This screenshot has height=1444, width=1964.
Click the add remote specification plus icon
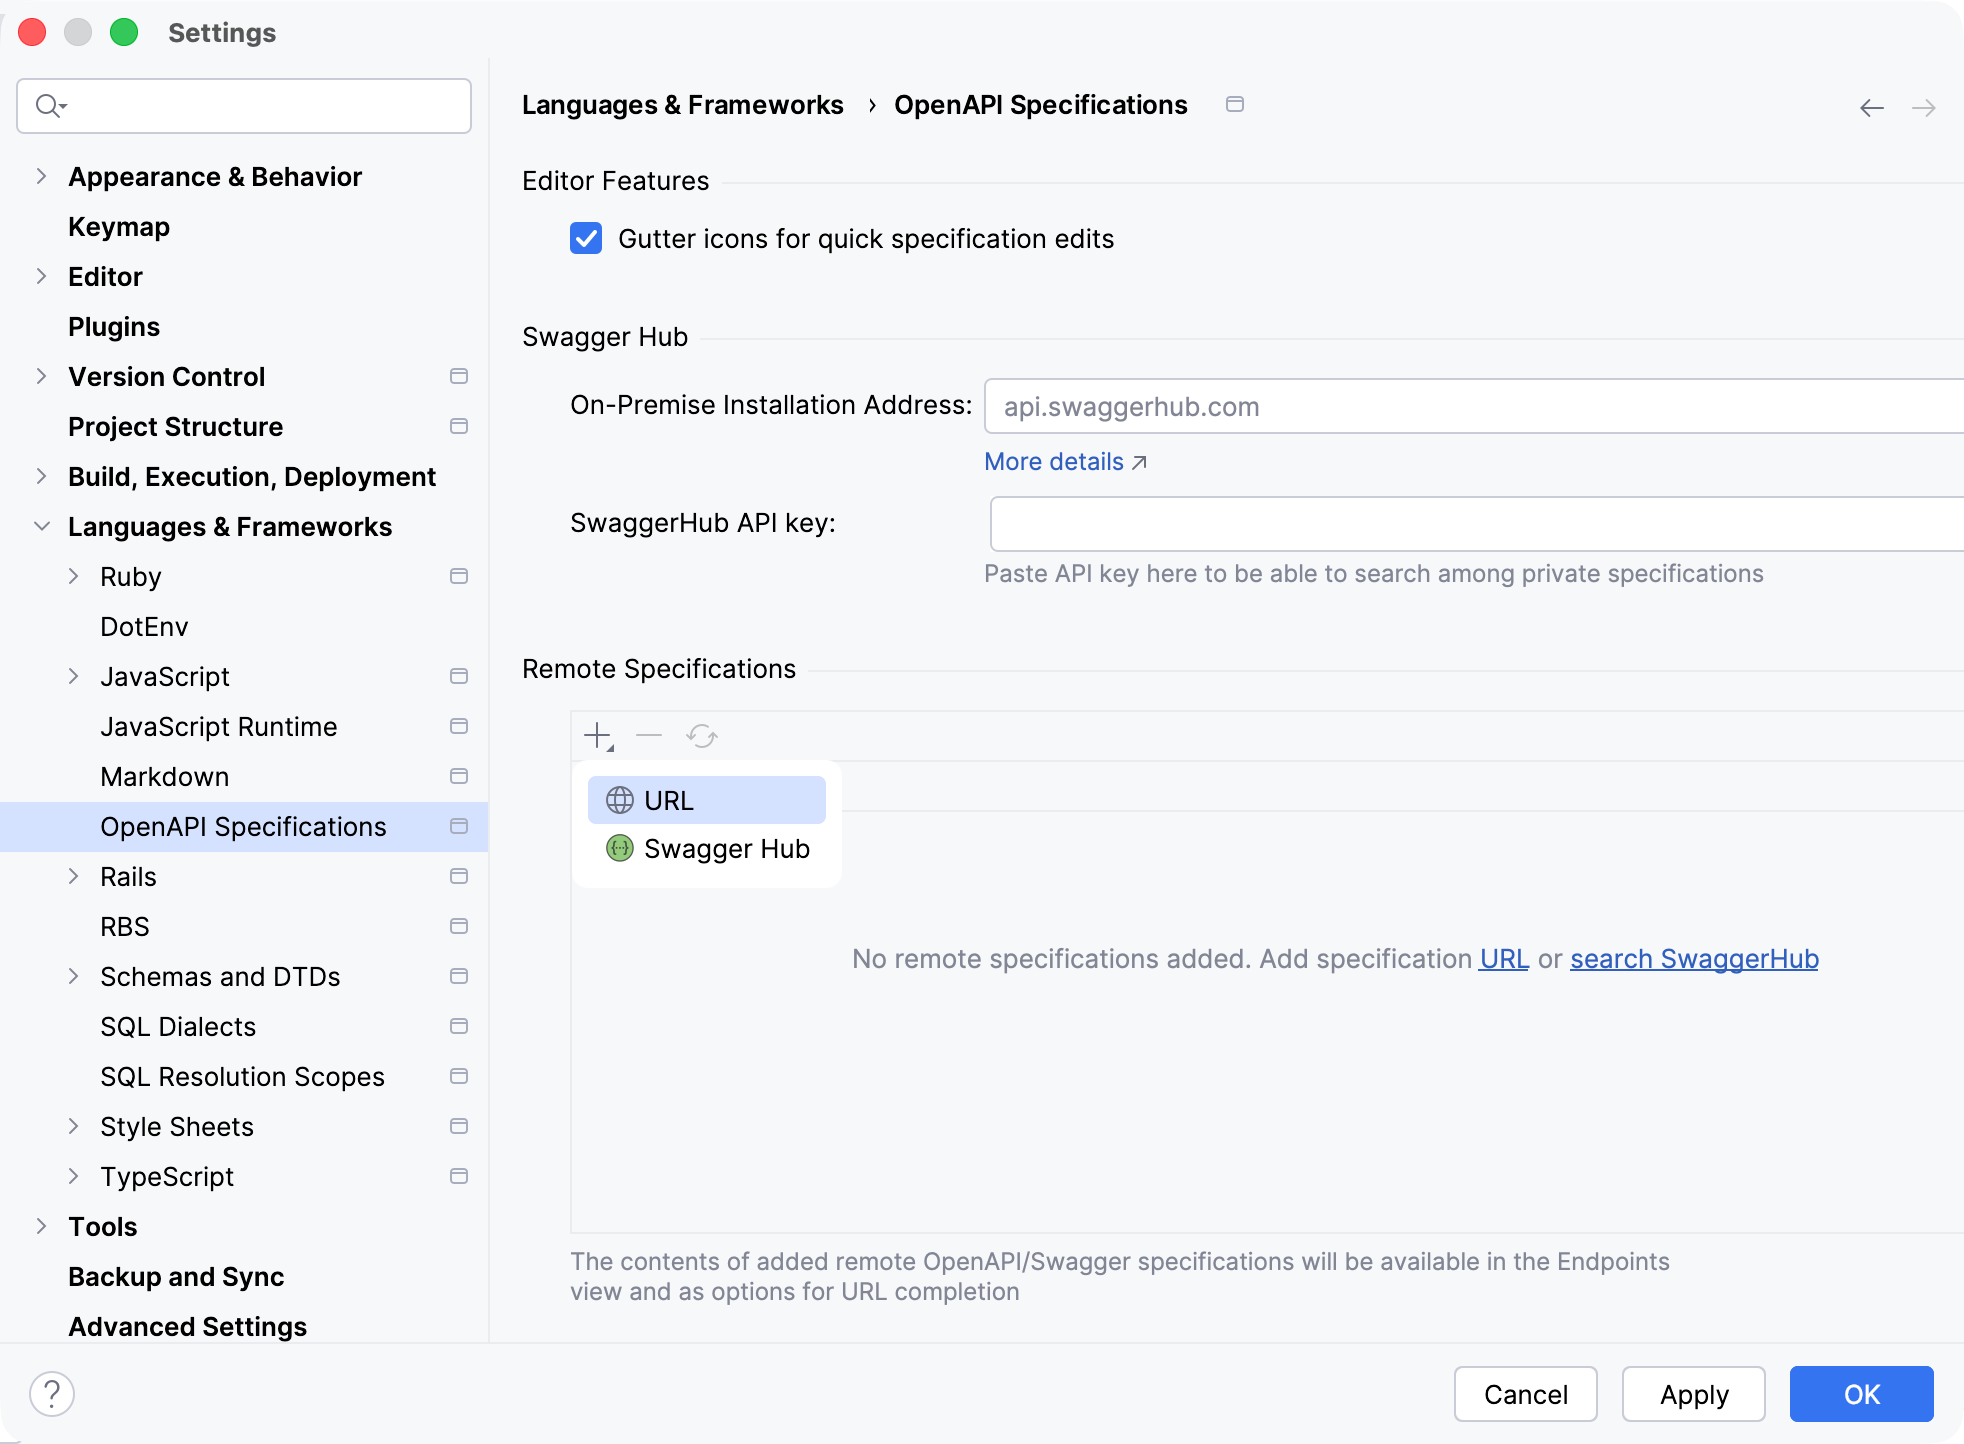[x=598, y=737]
